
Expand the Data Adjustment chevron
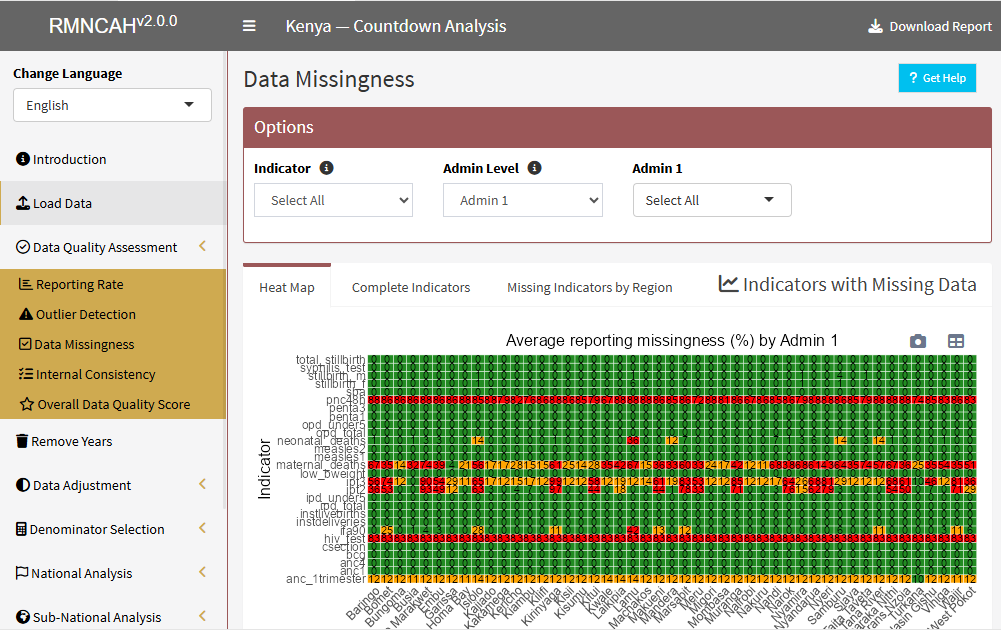coord(203,484)
